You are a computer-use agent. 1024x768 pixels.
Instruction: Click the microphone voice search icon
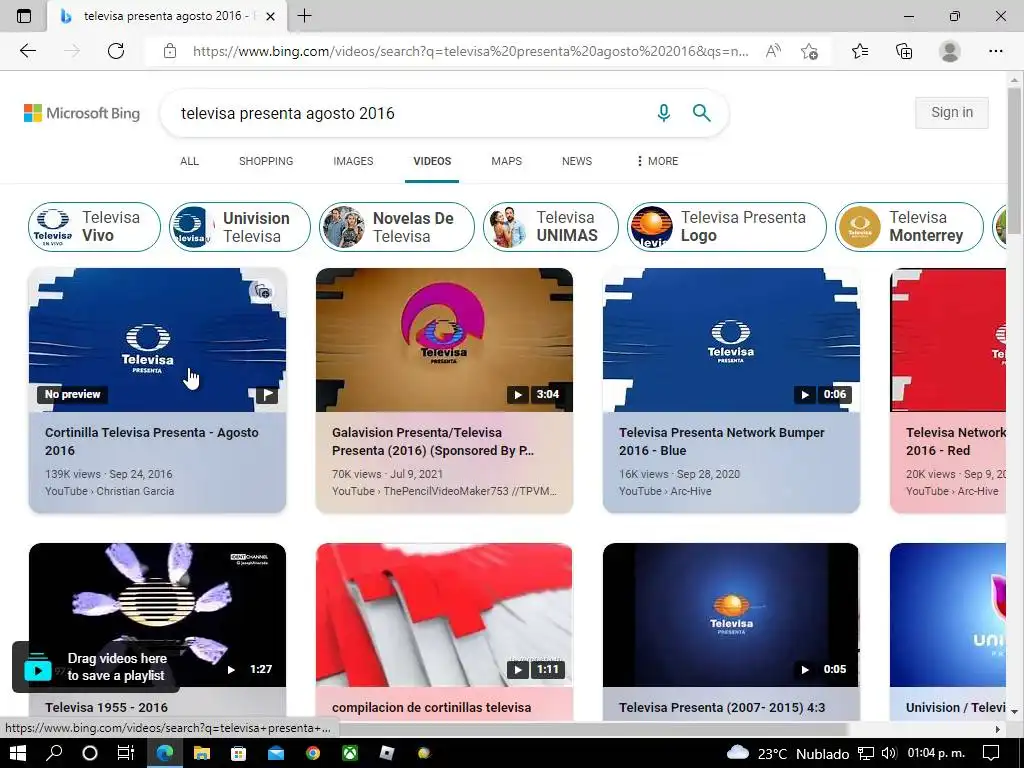click(x=664, y=113)
